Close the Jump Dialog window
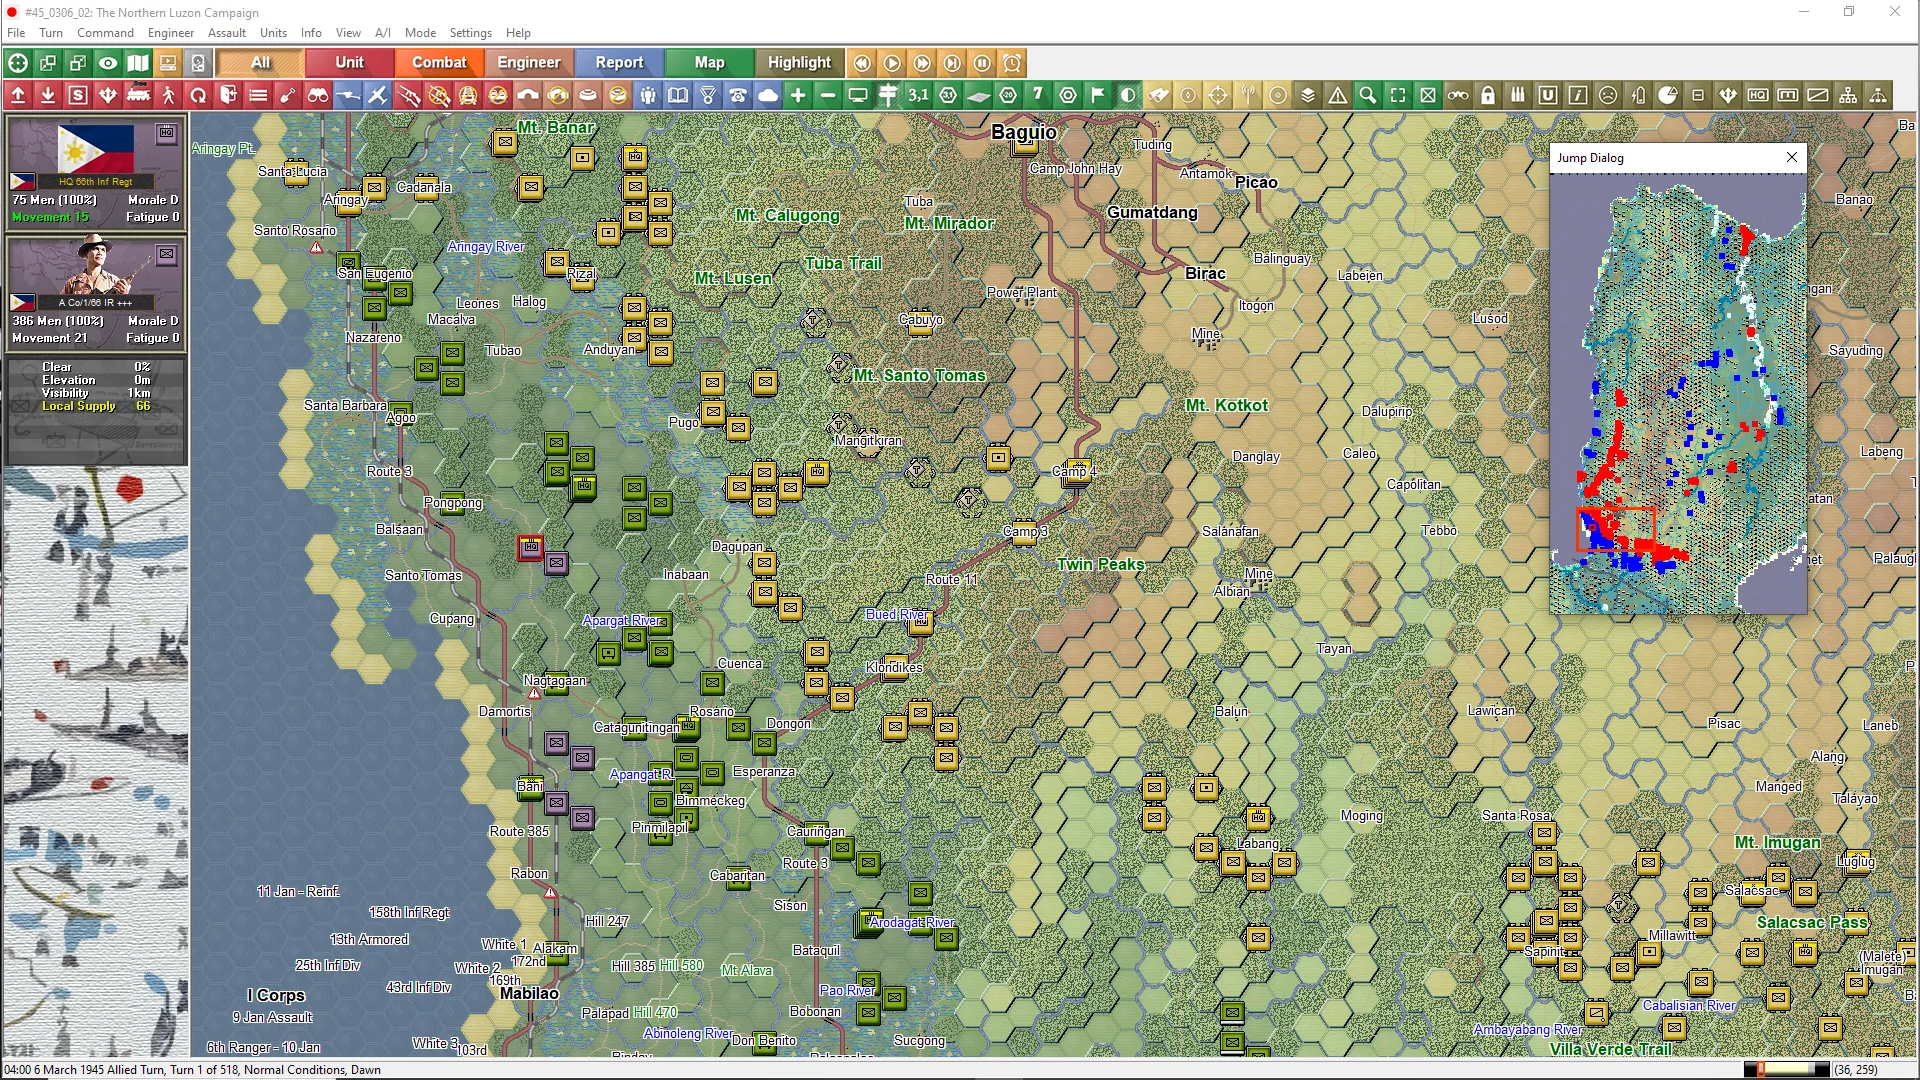Viewport: 1920px width, 1080px height. [1791, 157]
